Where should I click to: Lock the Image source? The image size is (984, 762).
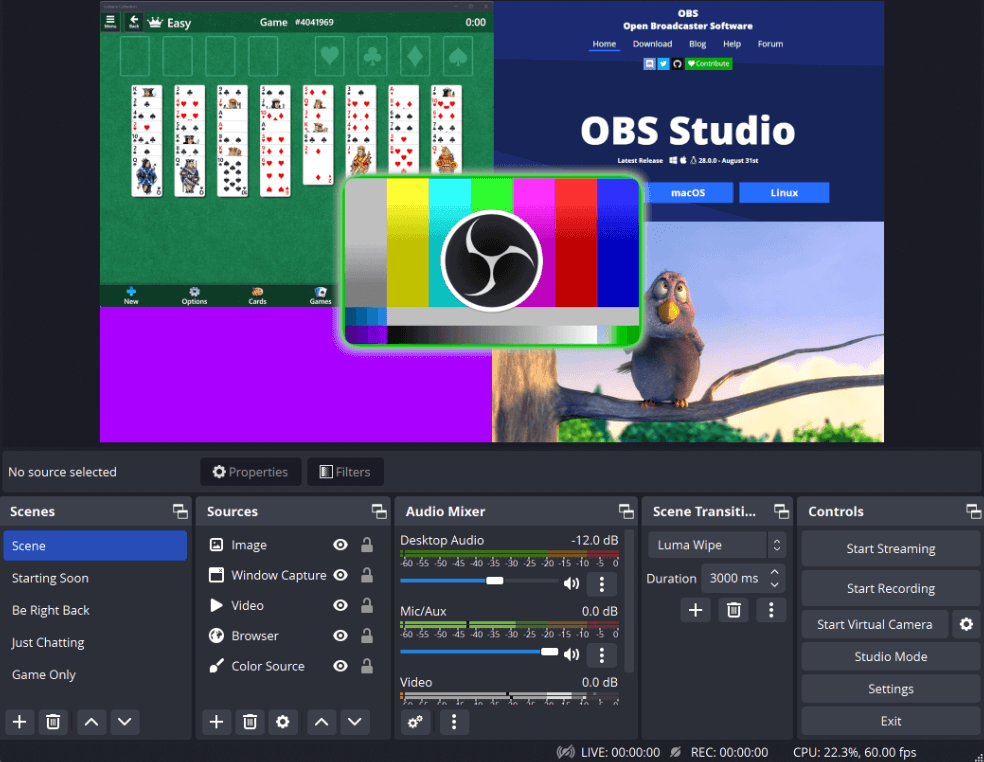(x=367, y=545)
